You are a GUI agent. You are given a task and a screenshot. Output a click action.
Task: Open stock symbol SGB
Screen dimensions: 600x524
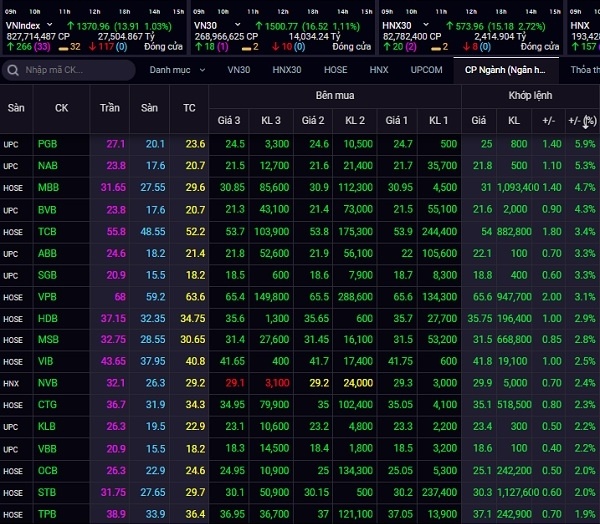coord(47,275)
